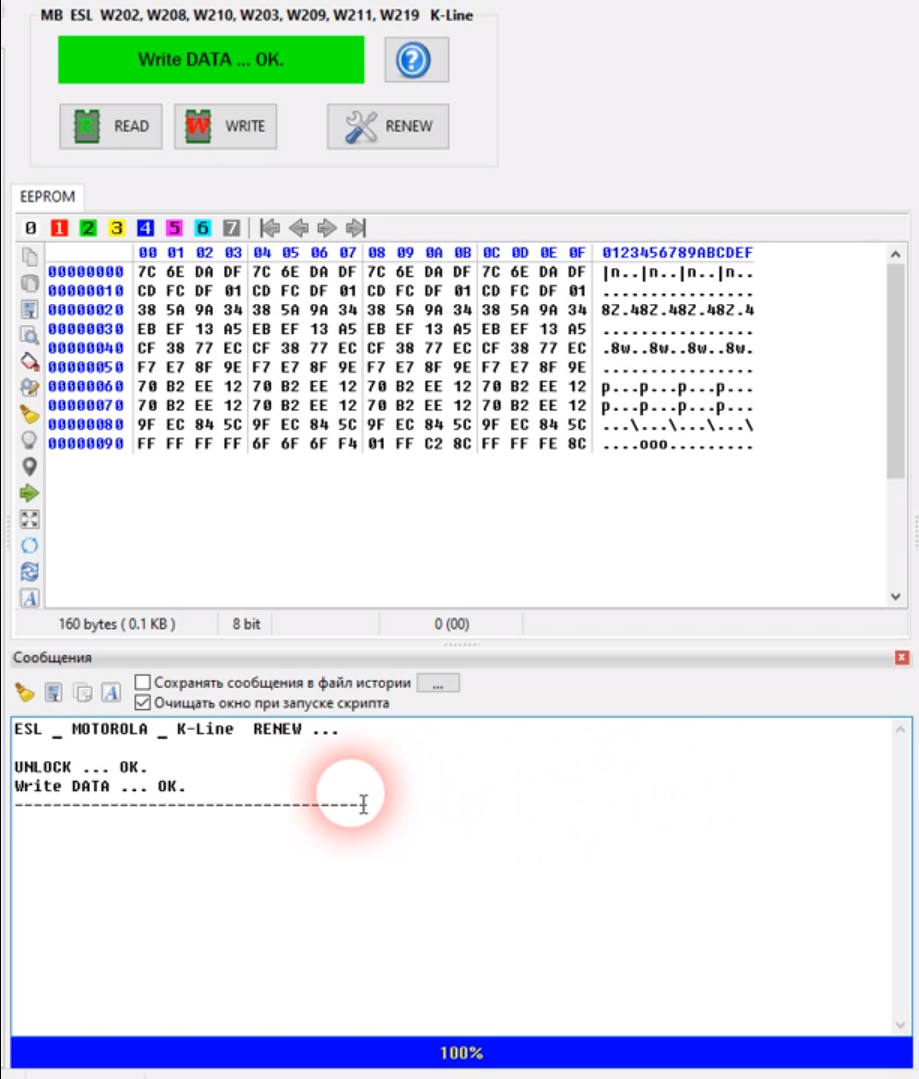Click the WRITE chip button

coord(225,126)
